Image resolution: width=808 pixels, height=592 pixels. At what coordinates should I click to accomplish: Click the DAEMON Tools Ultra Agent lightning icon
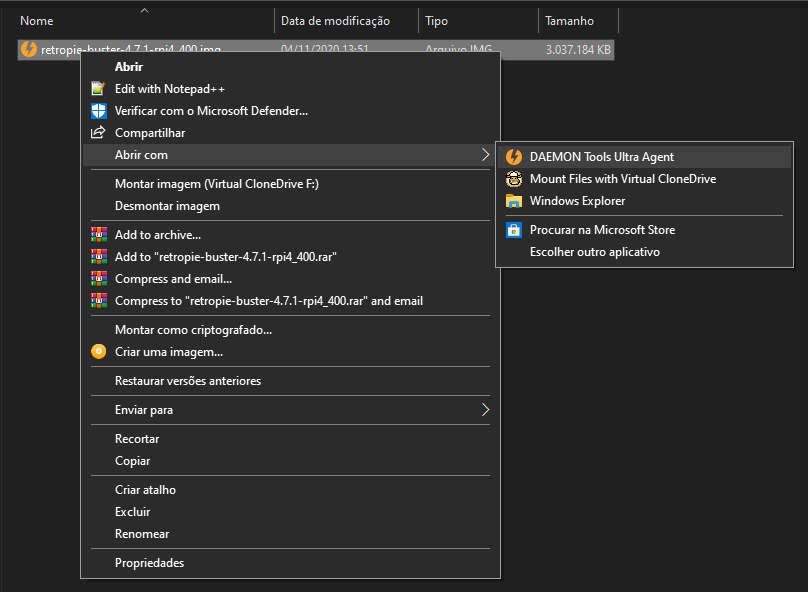[x=514, y=157]
